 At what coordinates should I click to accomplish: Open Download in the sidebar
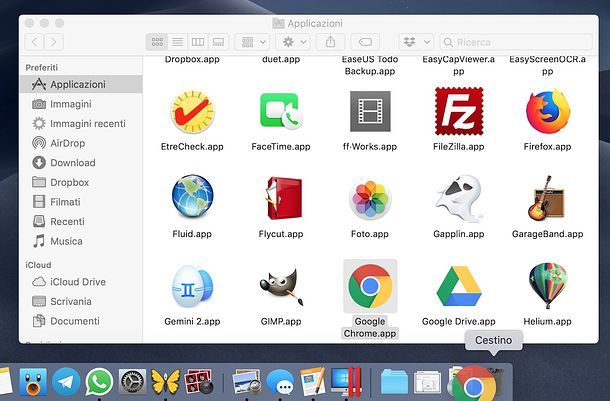coord(81,163)
